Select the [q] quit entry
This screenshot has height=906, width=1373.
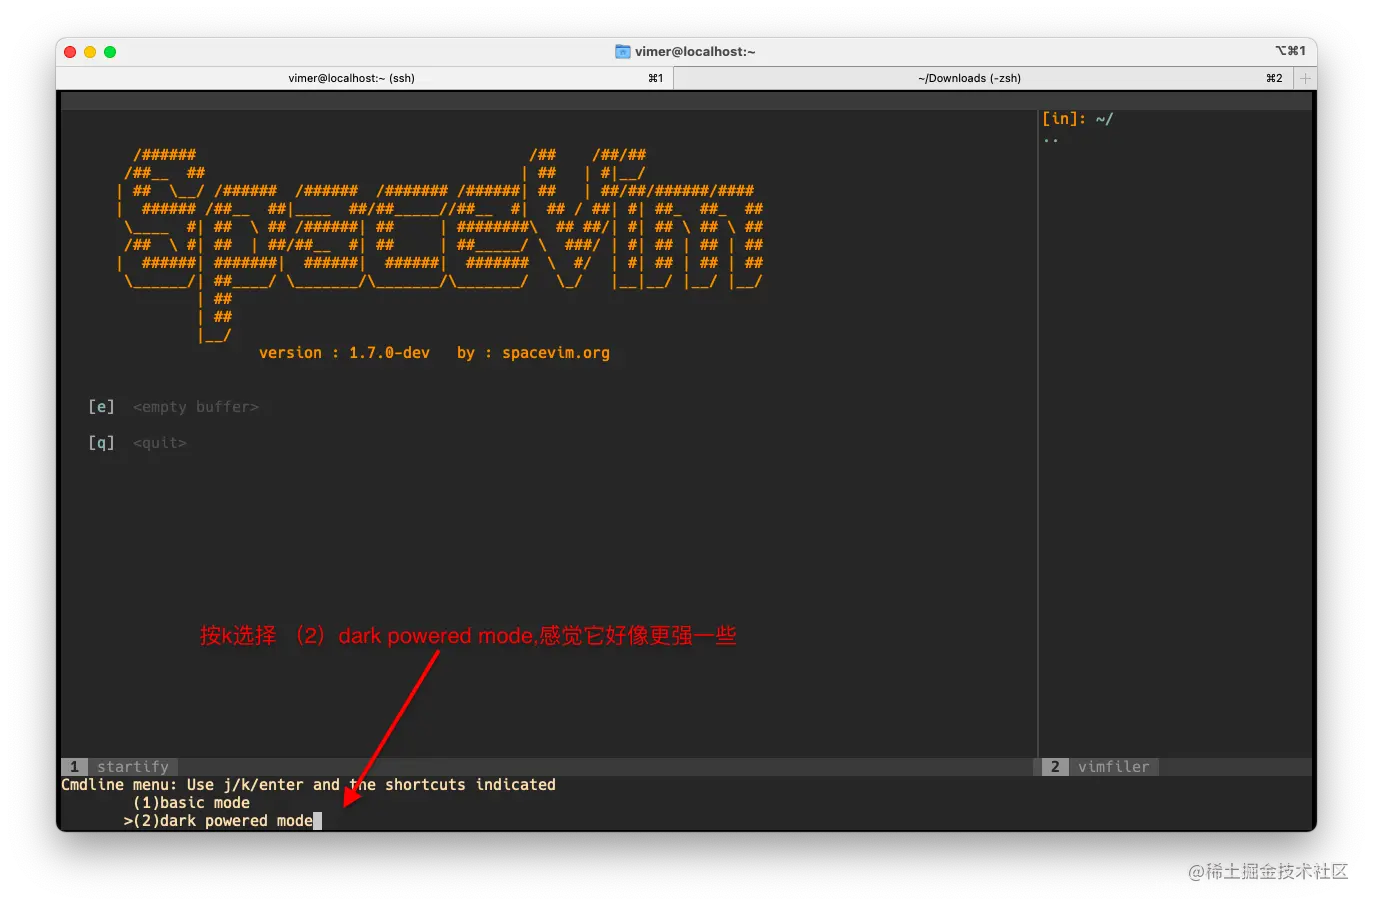coord(137,443)
